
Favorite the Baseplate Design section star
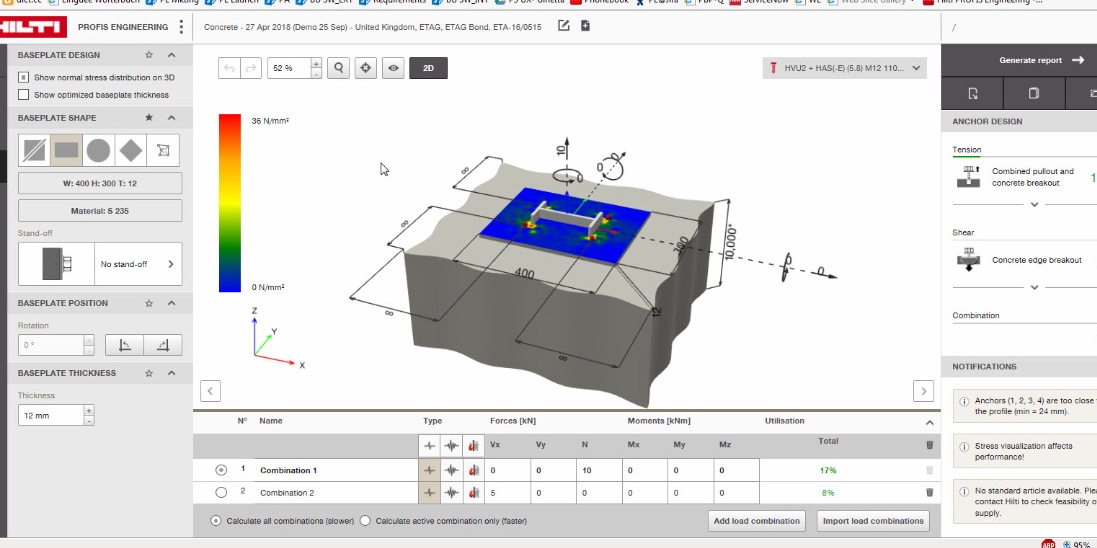tap(149, 55)
